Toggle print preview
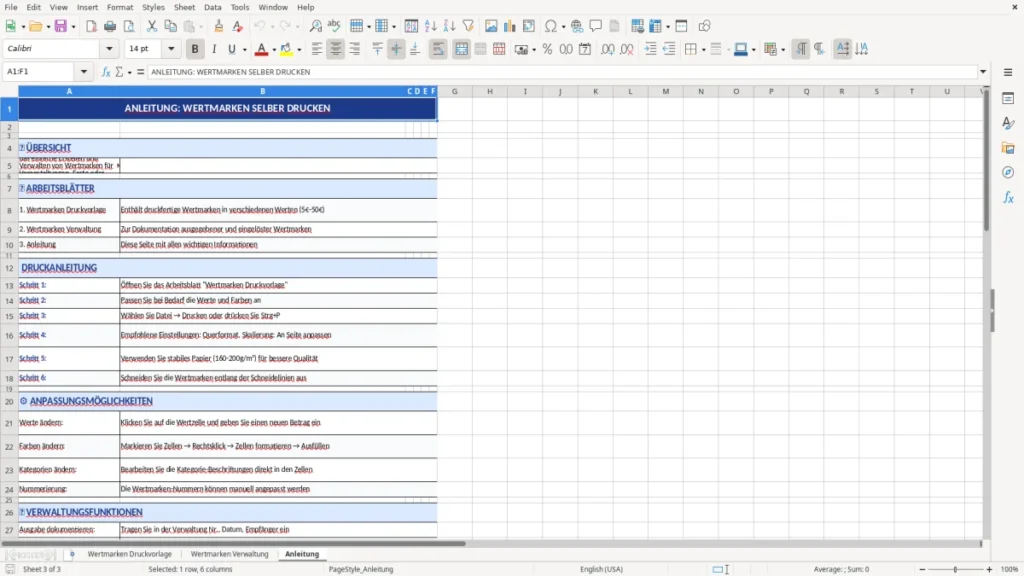The height and width of the screenshot is (576, 1024). [x=129, y=26]
